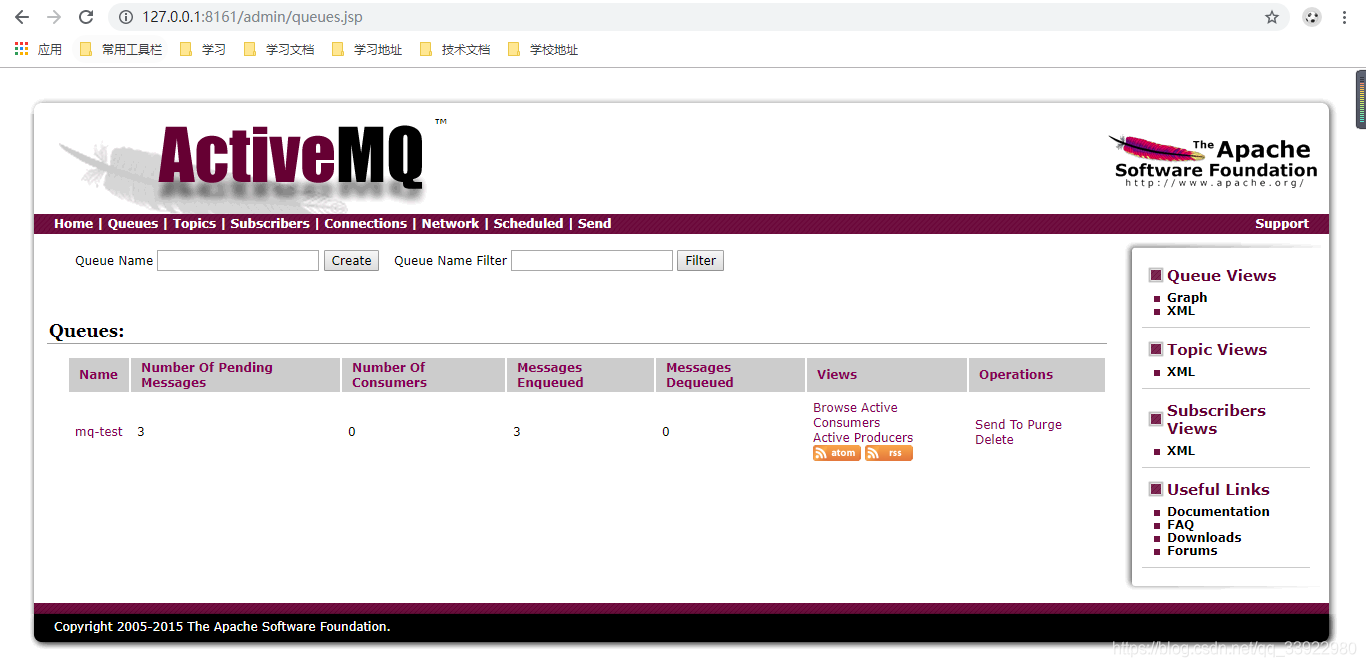1366x667 pixels.
Task: Click the Create queue button
Action: click(351, 261)
